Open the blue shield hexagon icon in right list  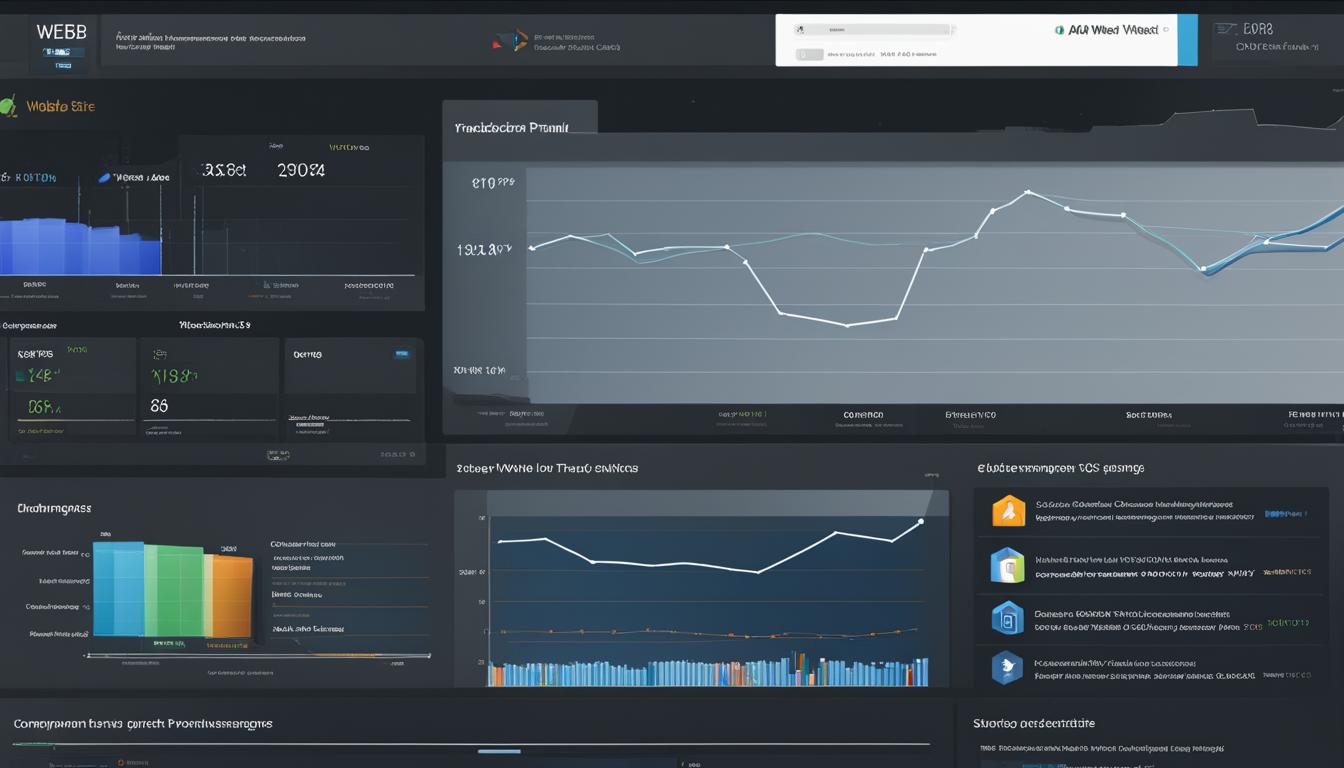(x=1007, y=622)
